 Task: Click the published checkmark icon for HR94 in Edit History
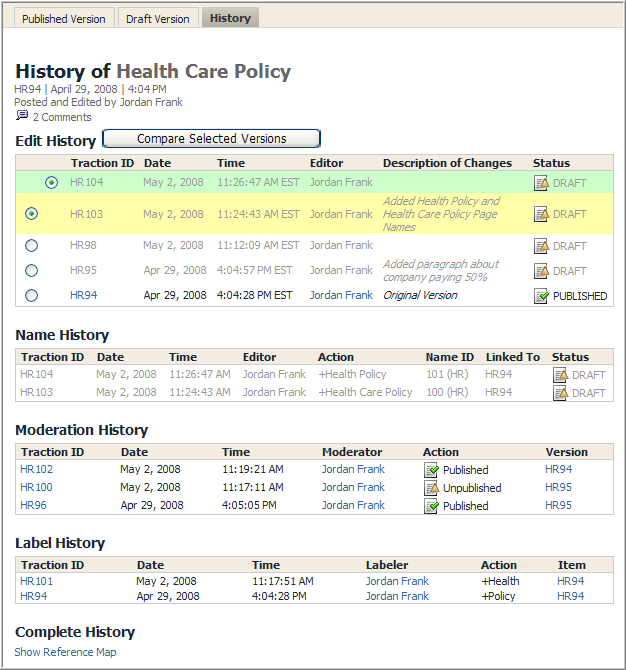pyautogui.click(x=541, y=296)
